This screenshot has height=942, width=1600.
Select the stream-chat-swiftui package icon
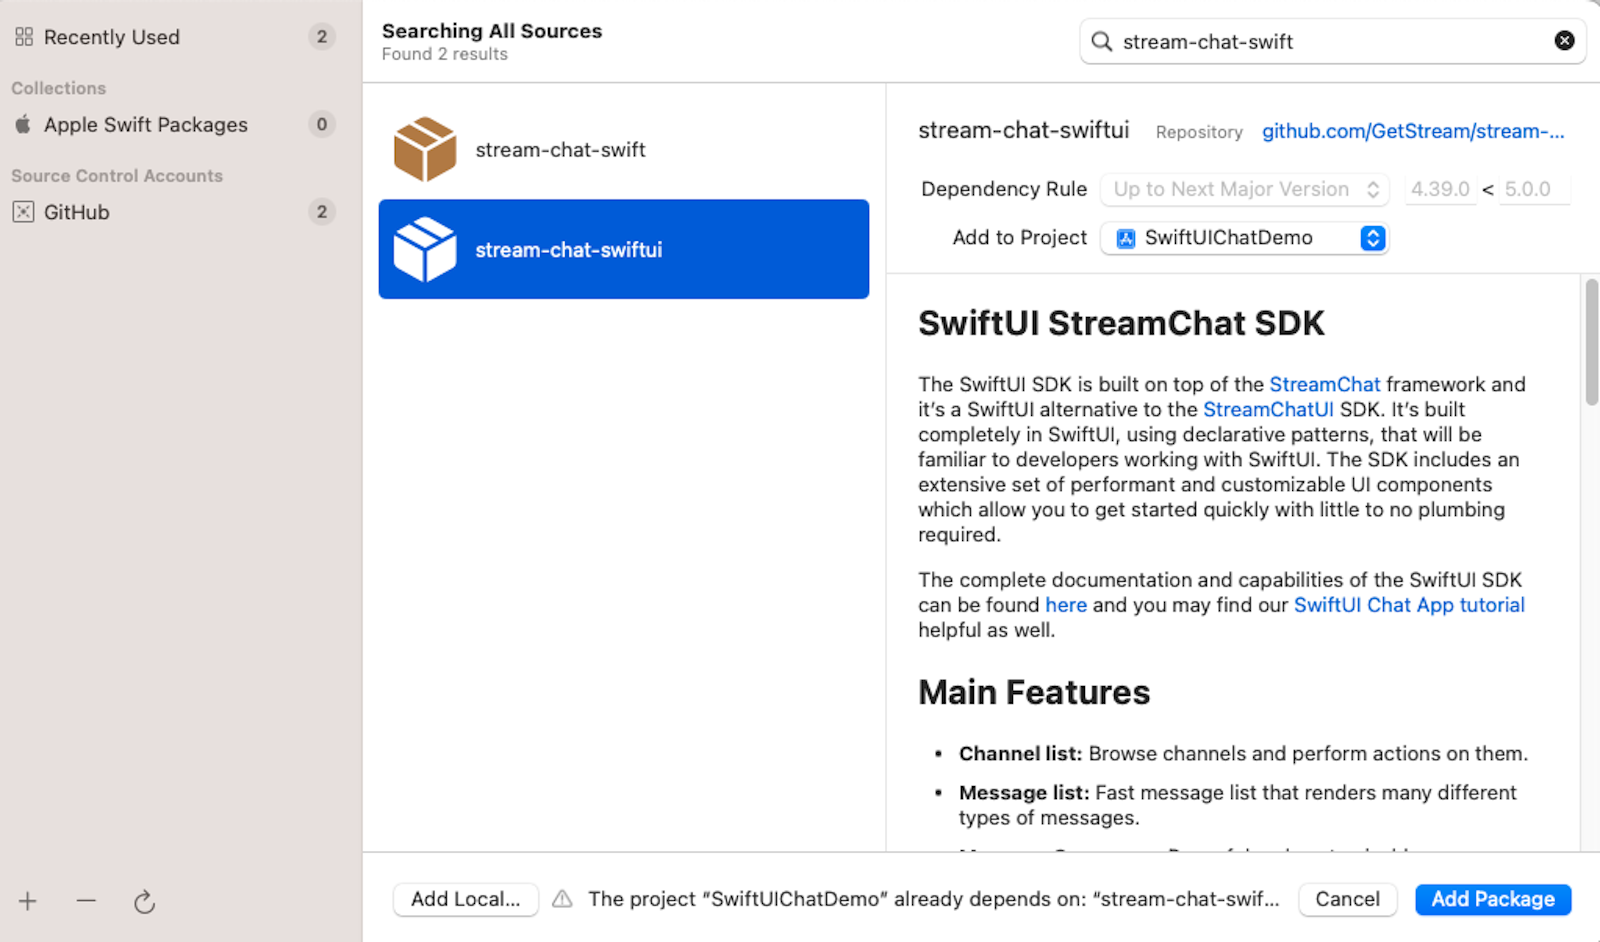pyautogui.click(x=426, y=249)
